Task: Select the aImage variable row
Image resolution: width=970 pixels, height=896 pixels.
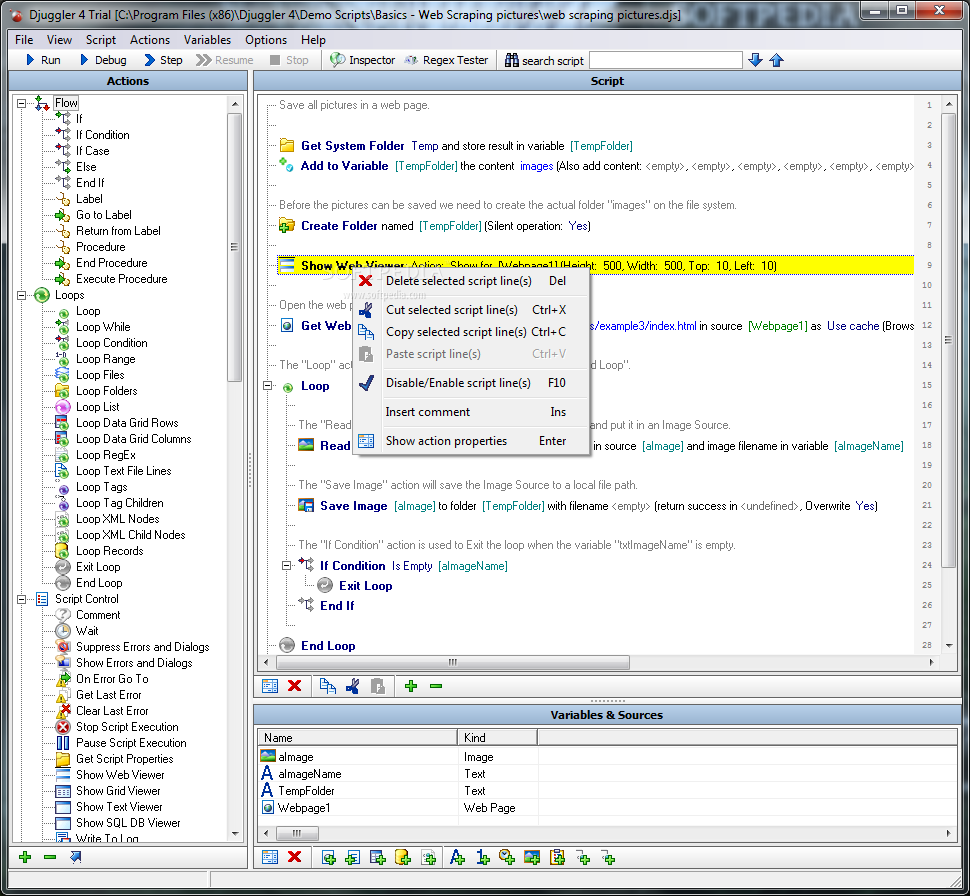Action: (607, 757)
